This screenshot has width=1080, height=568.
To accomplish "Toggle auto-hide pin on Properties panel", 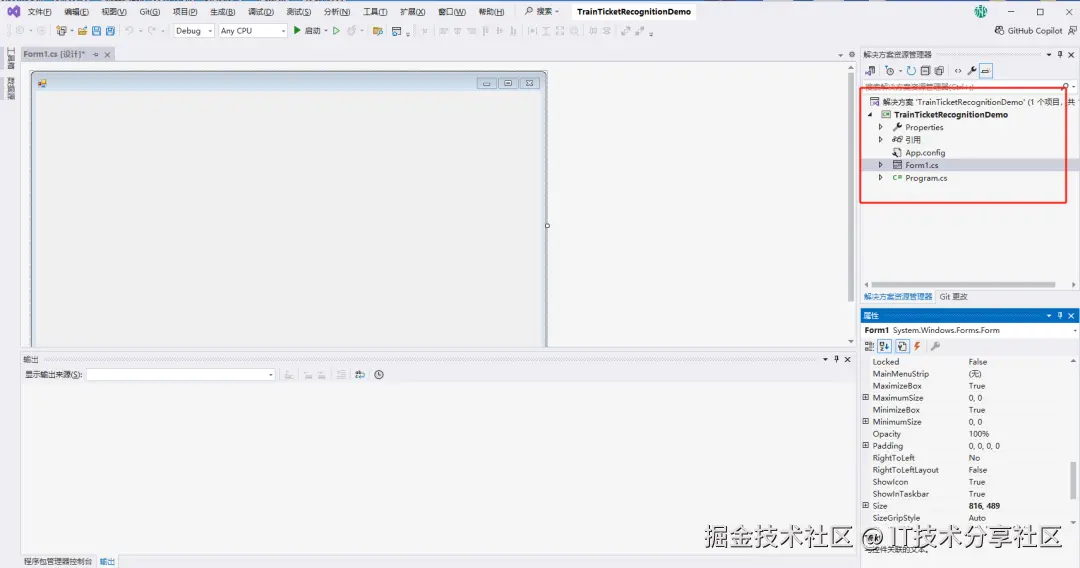I will (1060, 315).
